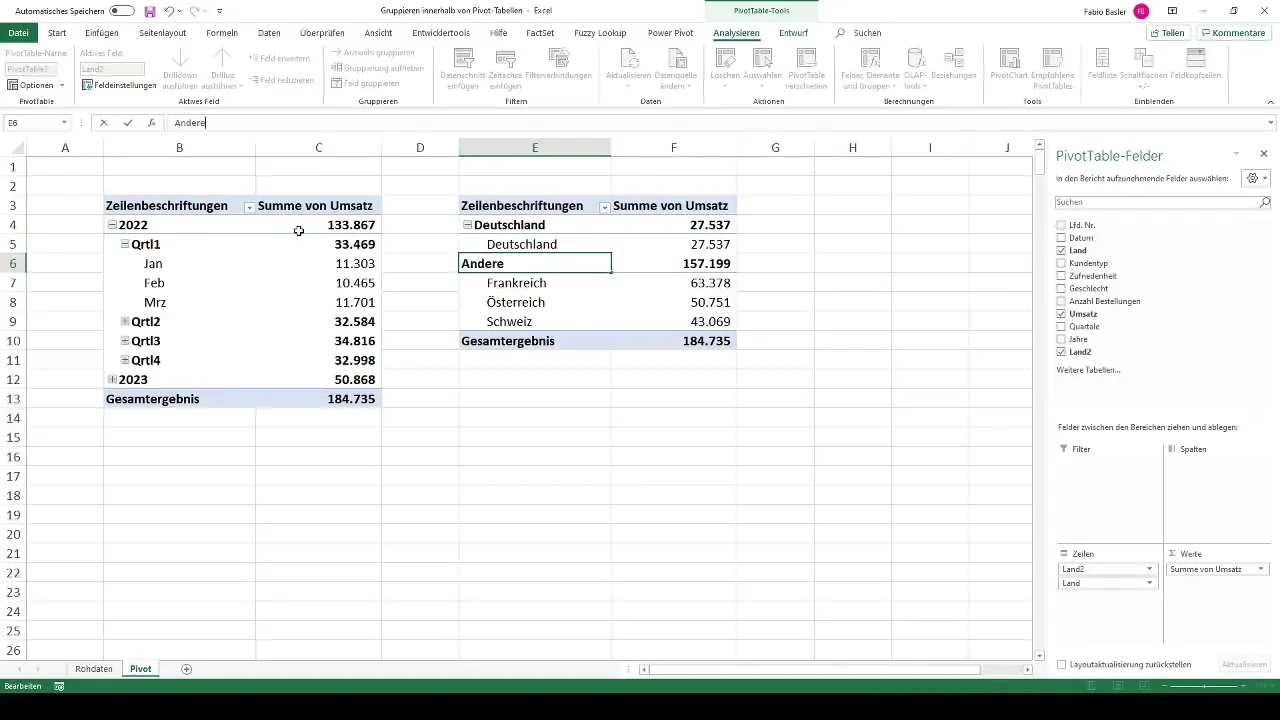Click the save icon in title bar

point(150,11)
